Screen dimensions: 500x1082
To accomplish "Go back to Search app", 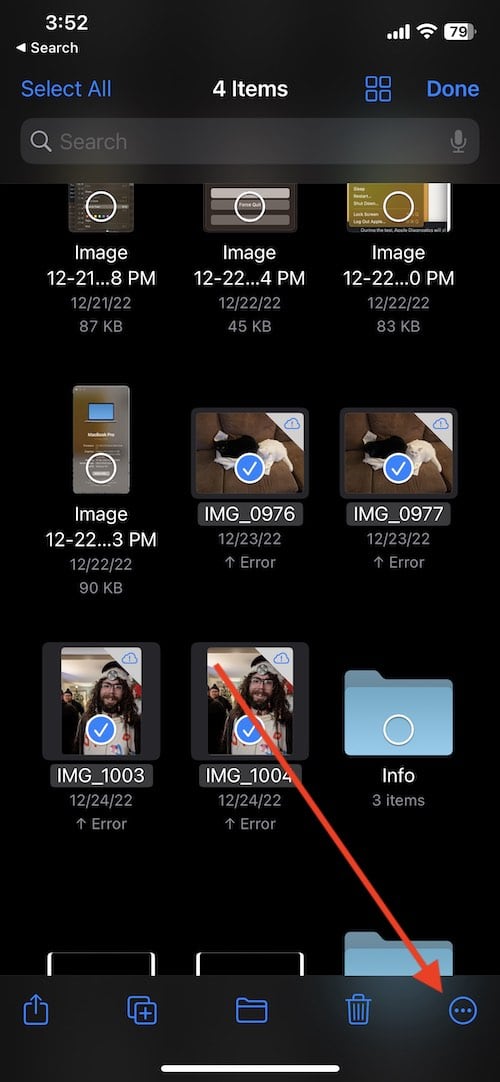I will point(47,48).
